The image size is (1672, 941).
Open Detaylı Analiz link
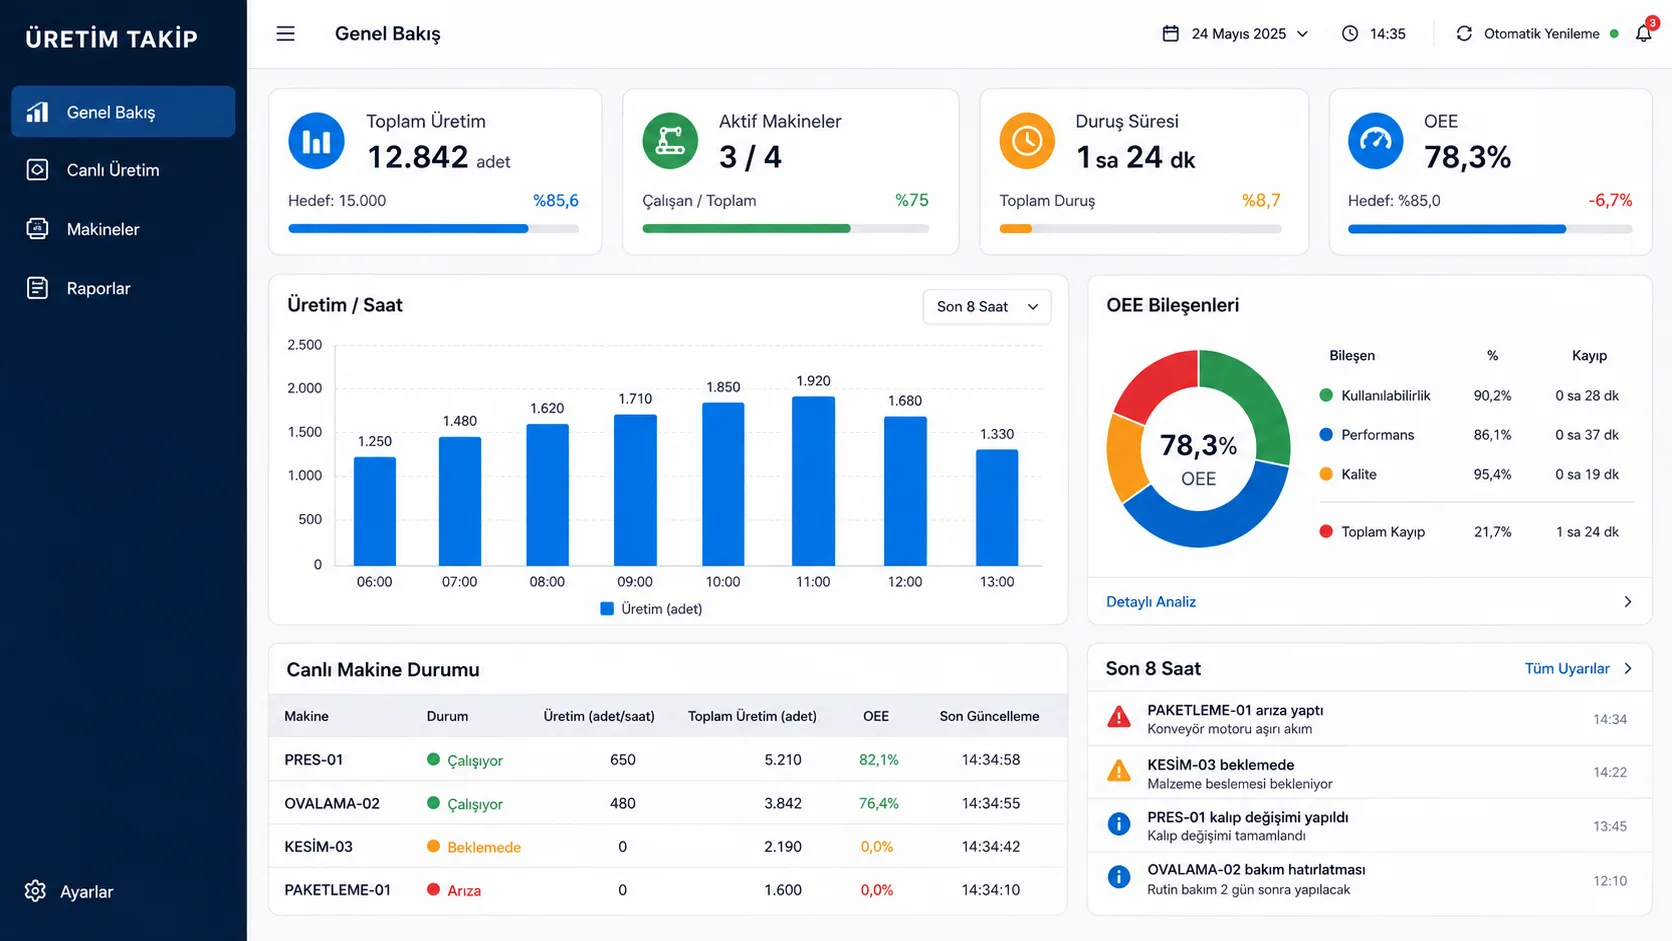[1151, 602]
